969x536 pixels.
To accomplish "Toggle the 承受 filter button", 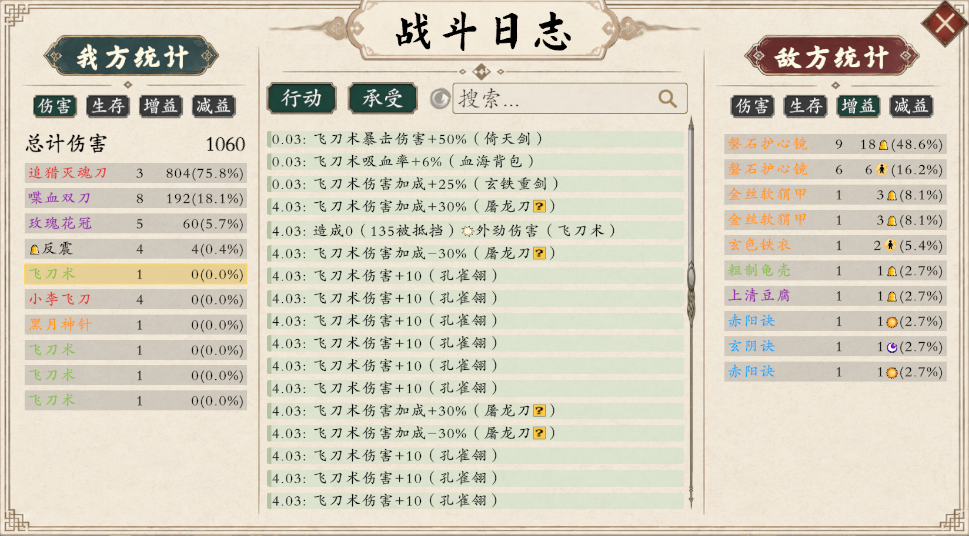I will coord(383,98).
